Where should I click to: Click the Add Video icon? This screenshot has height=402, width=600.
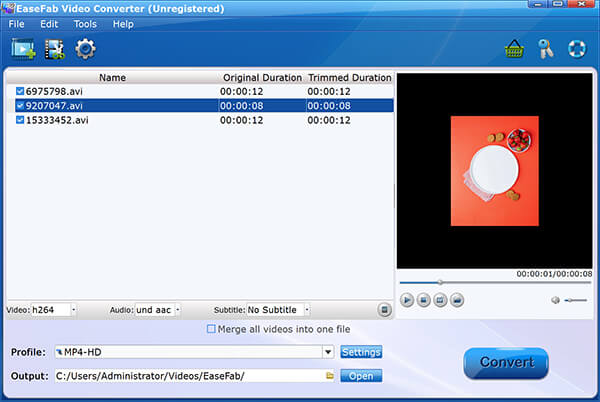click(23, 49)
